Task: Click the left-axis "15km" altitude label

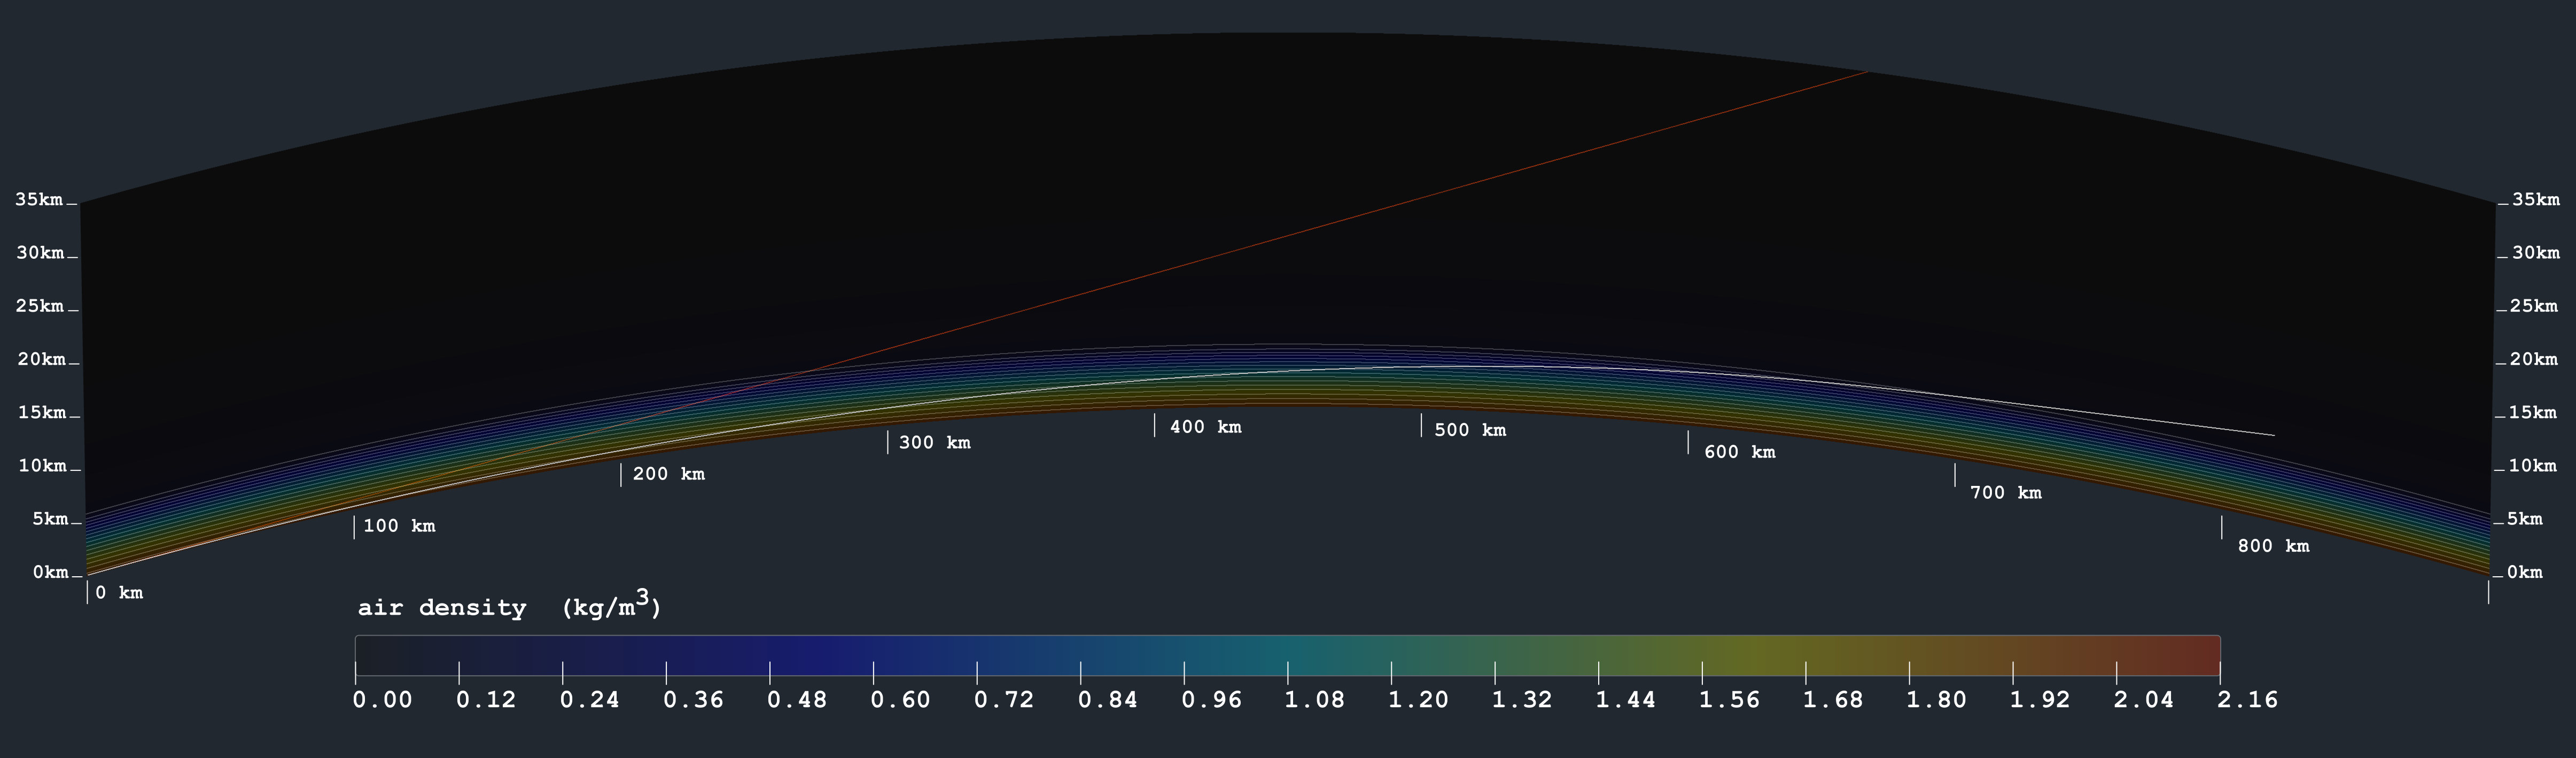Action: point(42,413)
